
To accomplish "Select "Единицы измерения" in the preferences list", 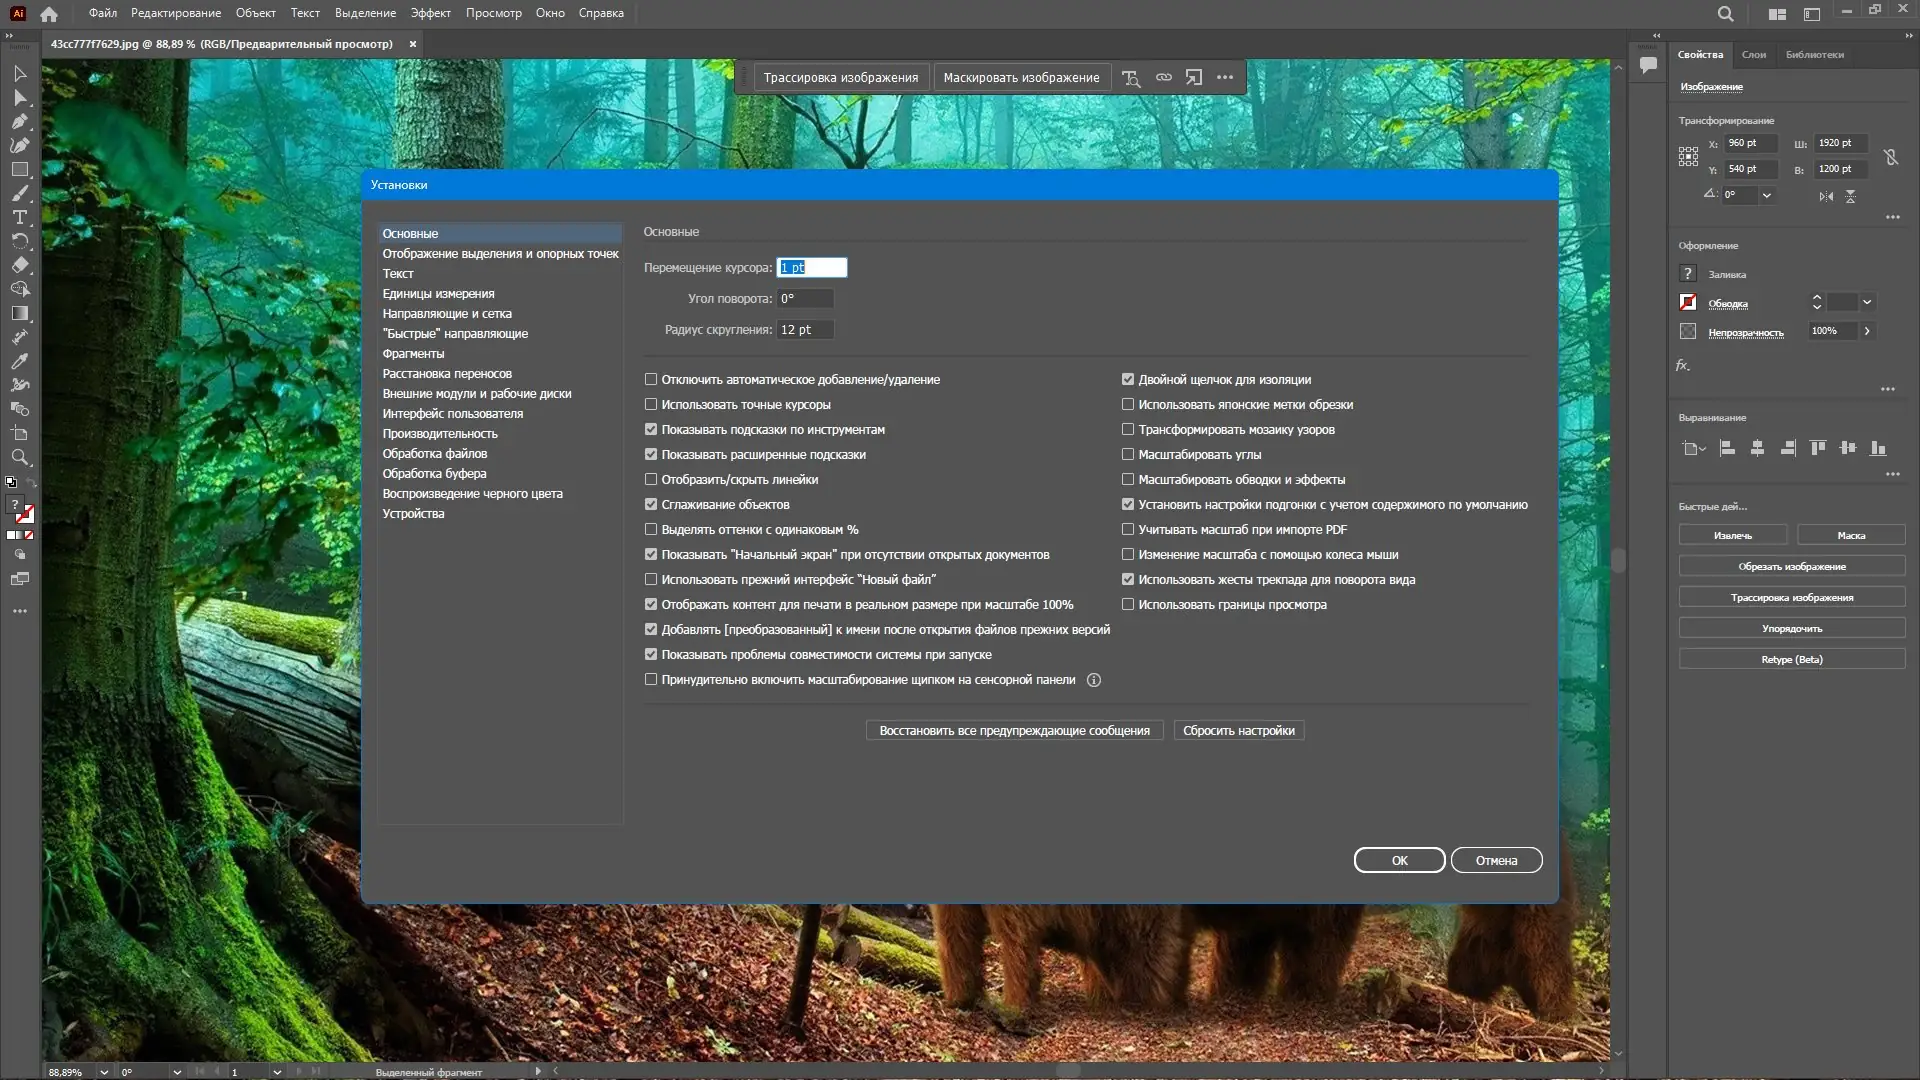I will point(438,293).
